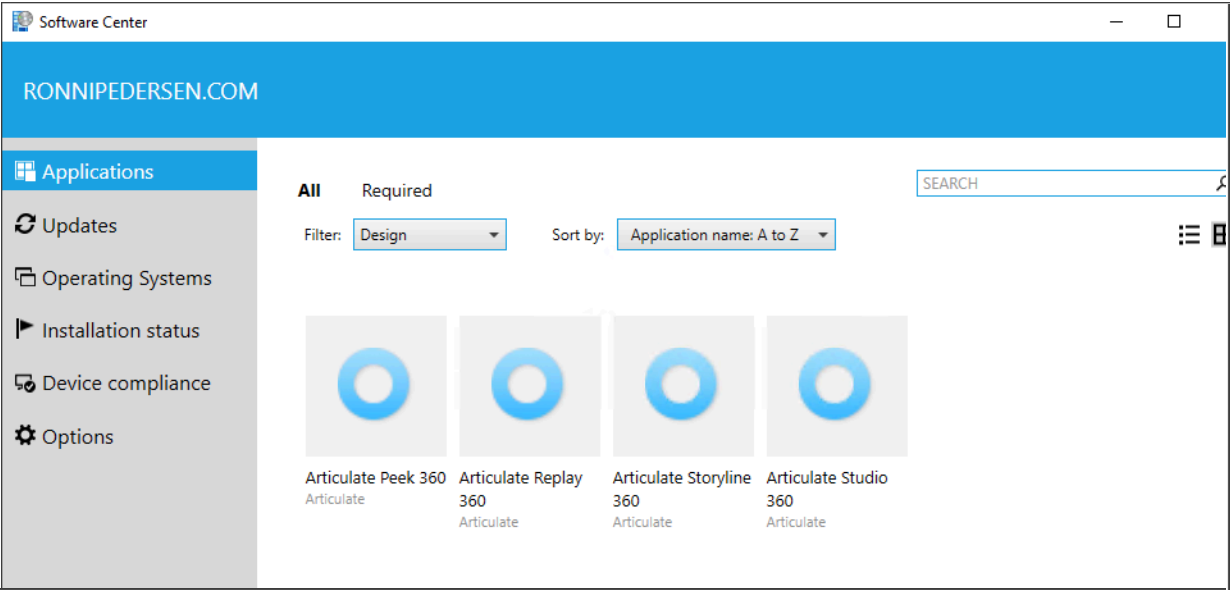Open the Articulate Storyline 360 tile
1230x590 pixels.
click(683, 386)
